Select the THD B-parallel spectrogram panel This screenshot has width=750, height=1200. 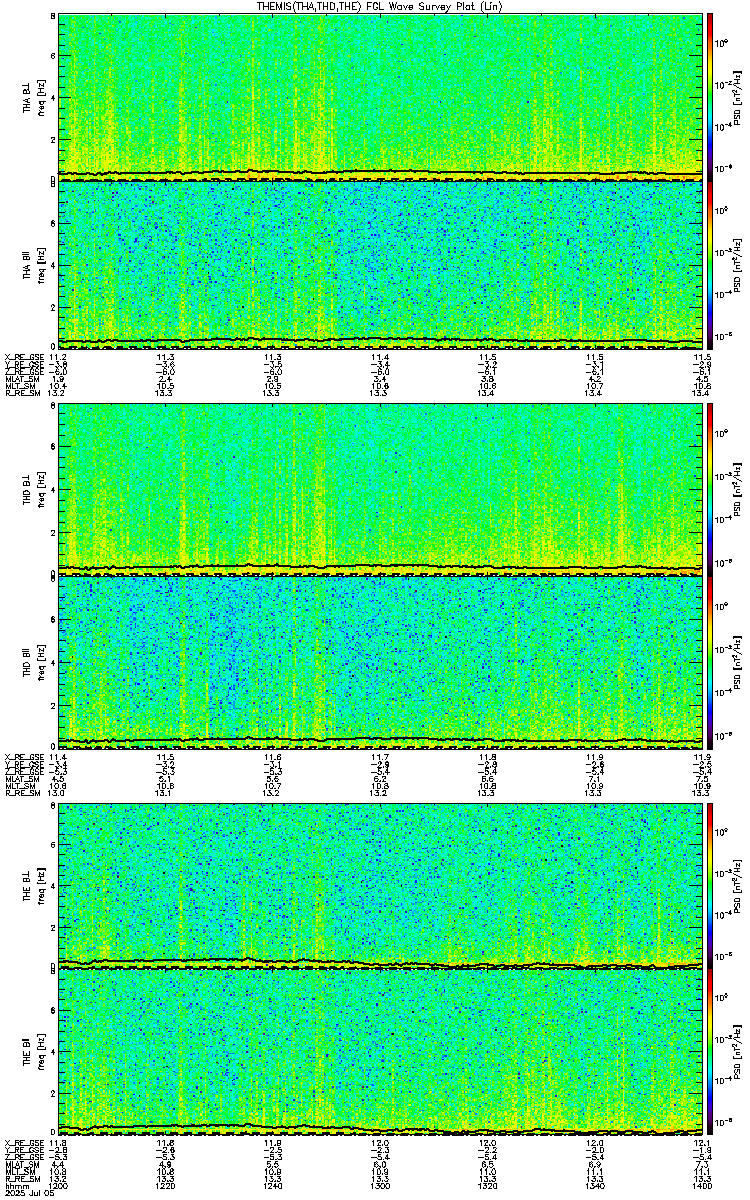[x=380, y=661]
